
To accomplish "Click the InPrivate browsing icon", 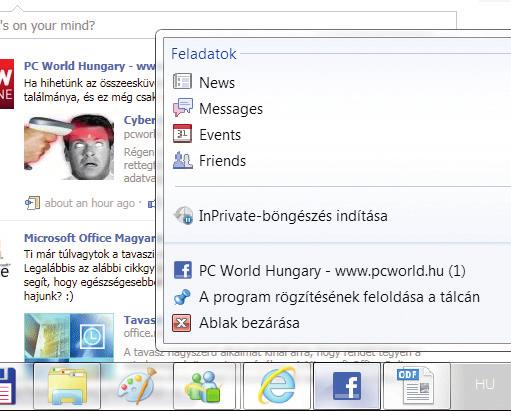I will (x=183, y=215).
